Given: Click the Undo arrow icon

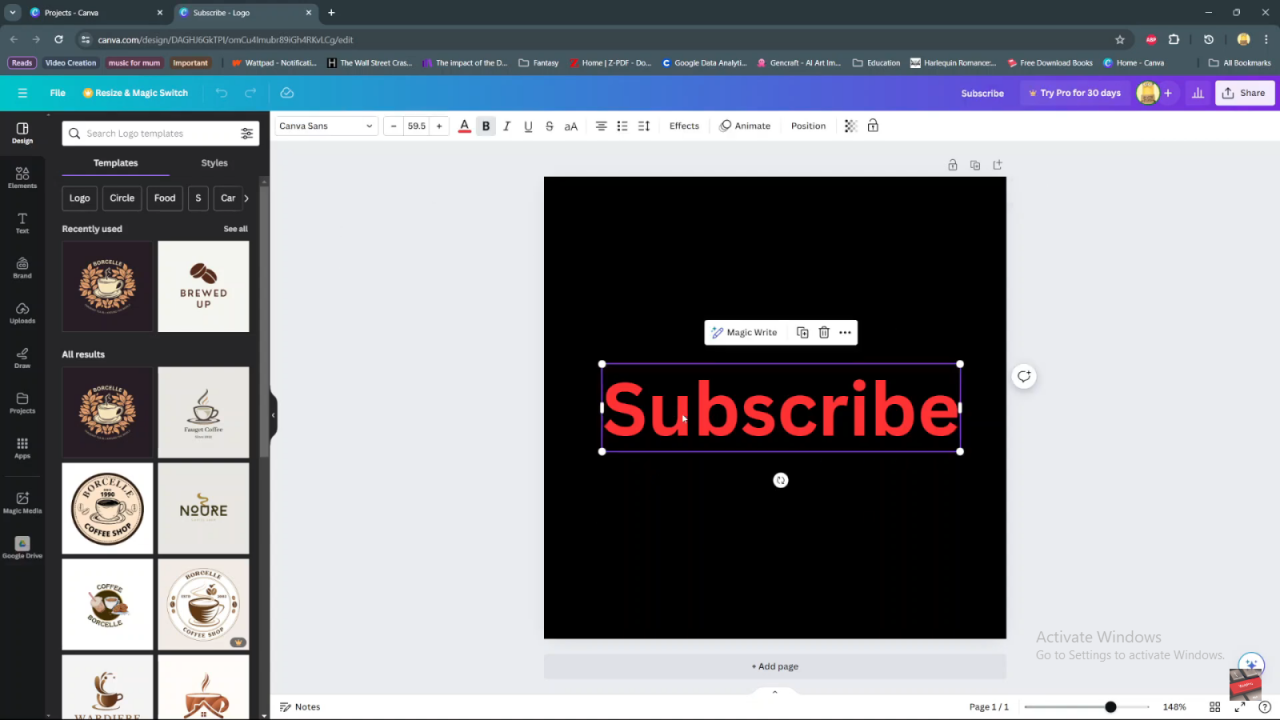Looking at the screenshot, I should [x=221, y=93].
